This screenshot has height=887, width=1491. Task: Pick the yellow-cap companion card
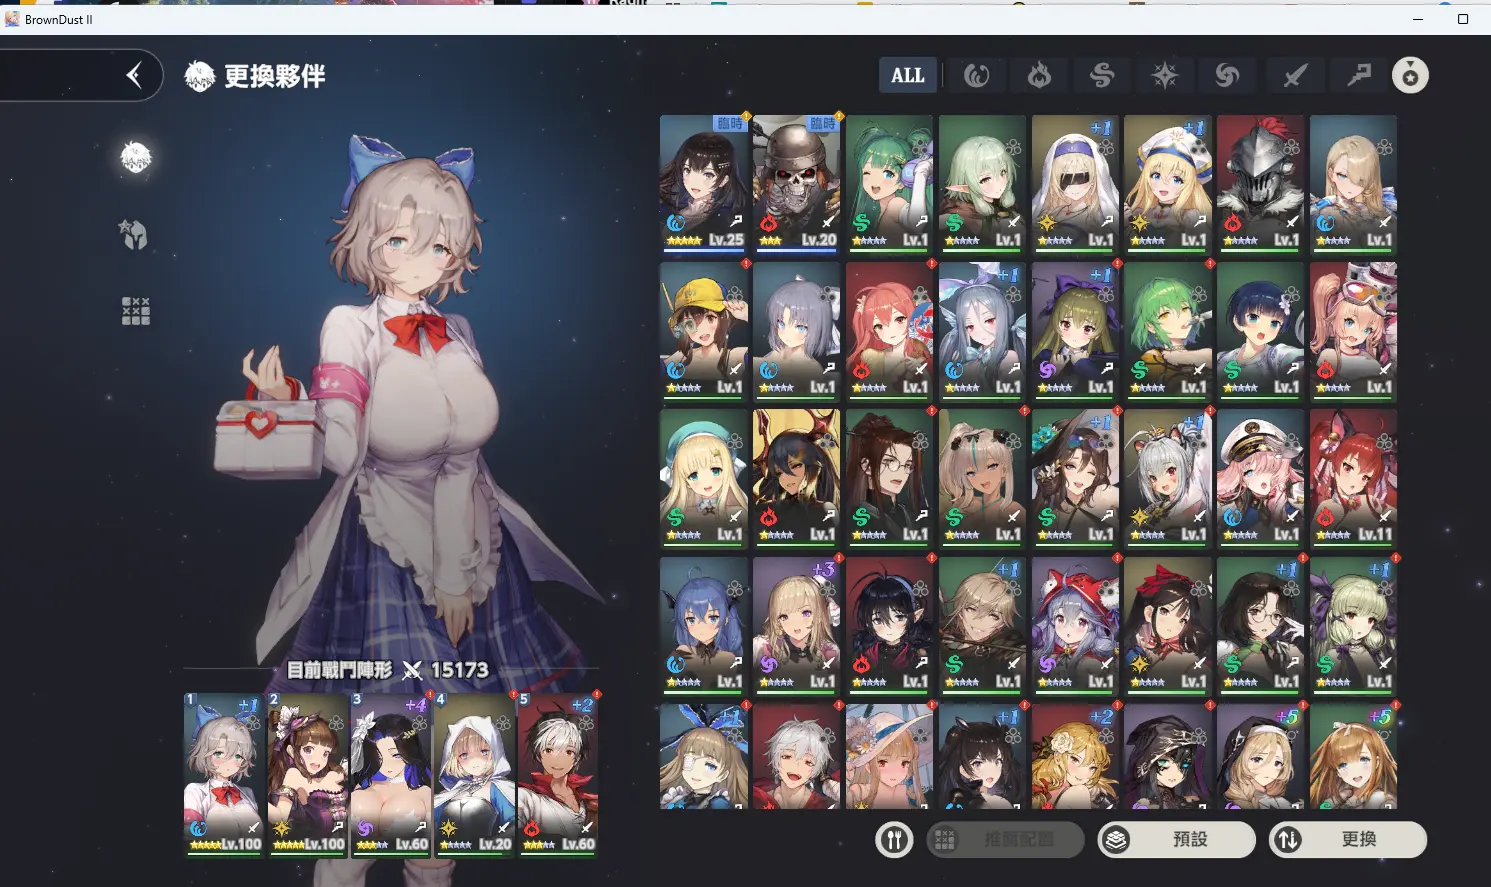click(703, 331)
